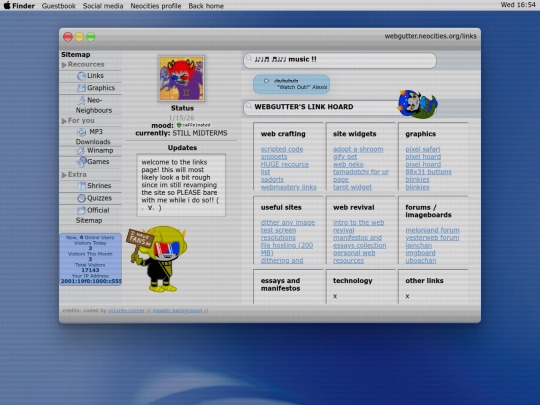
Task: Collapse the Extra section triangle
Action: click(x=64, y=175)
